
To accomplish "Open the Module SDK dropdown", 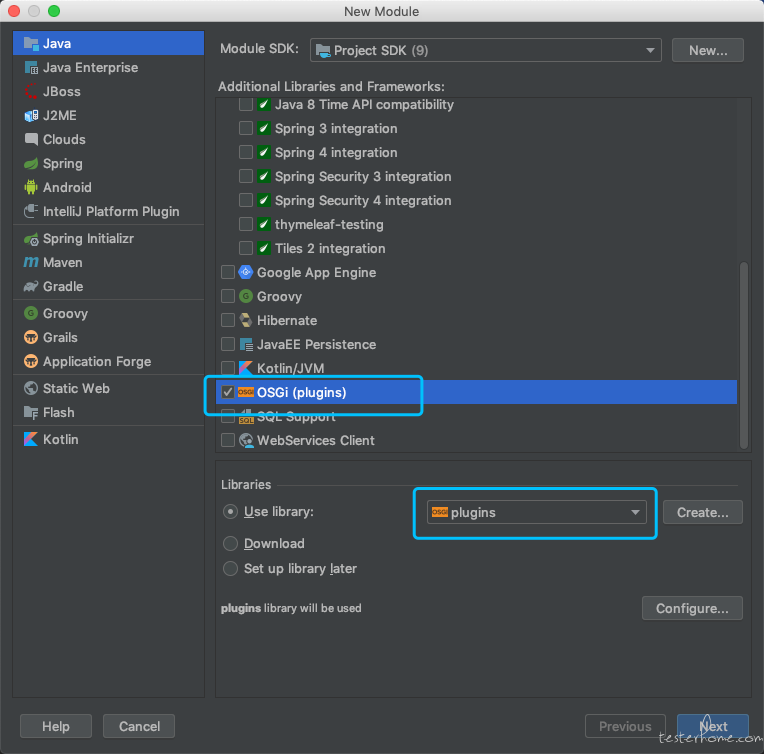I will click(485, 50).
